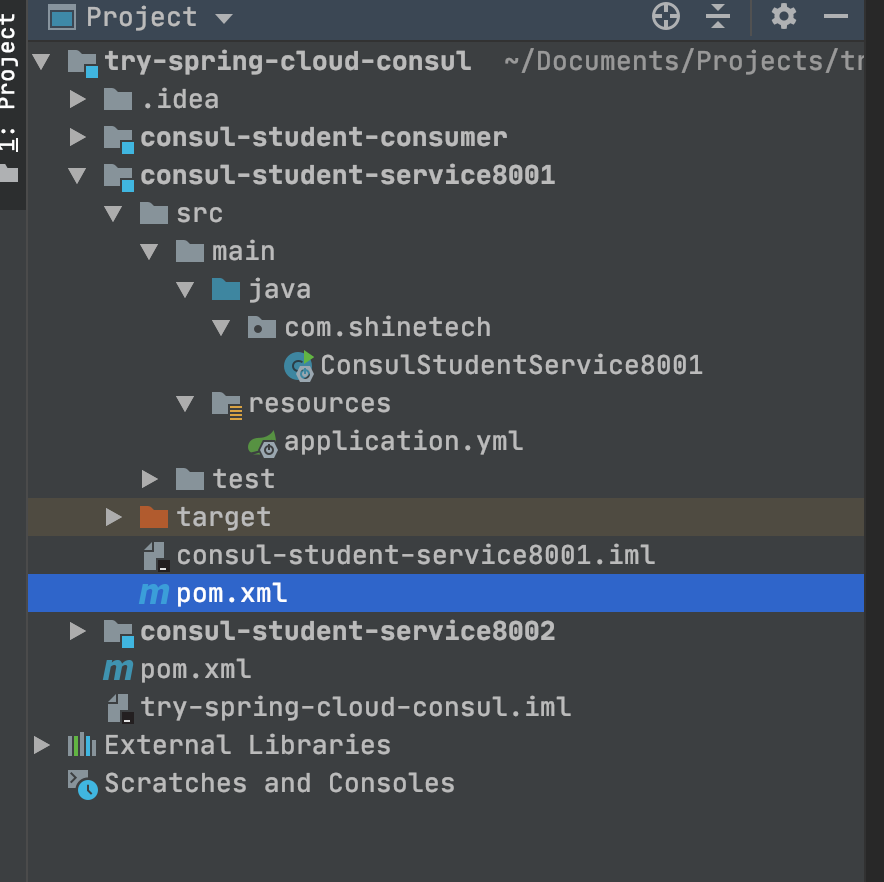Expand the test folder
The width and height of the screenshot is (884, 882).
[149, 479]
